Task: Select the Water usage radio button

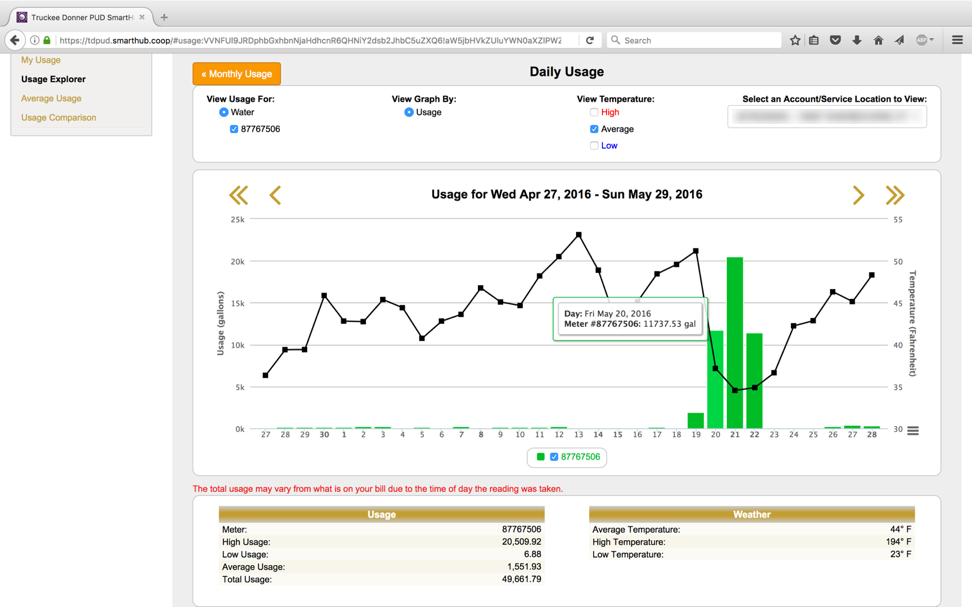Action: [x=224, y=113]
